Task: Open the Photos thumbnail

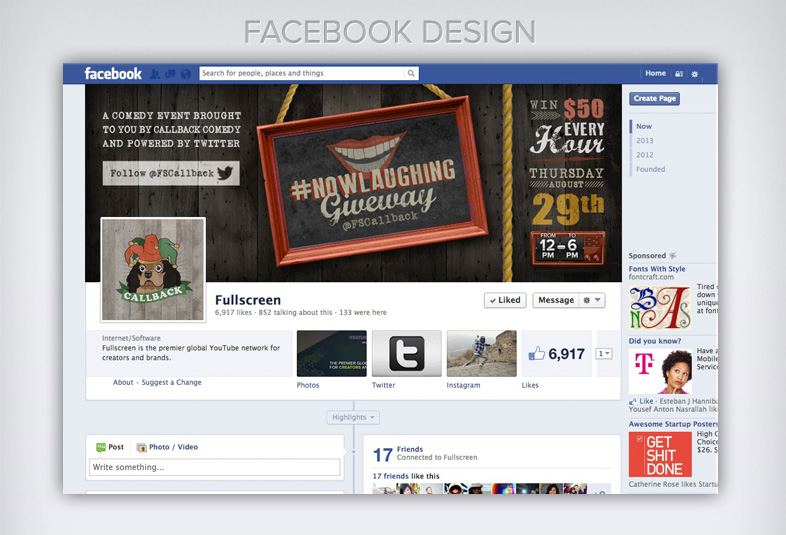Action: coord(332,353)
